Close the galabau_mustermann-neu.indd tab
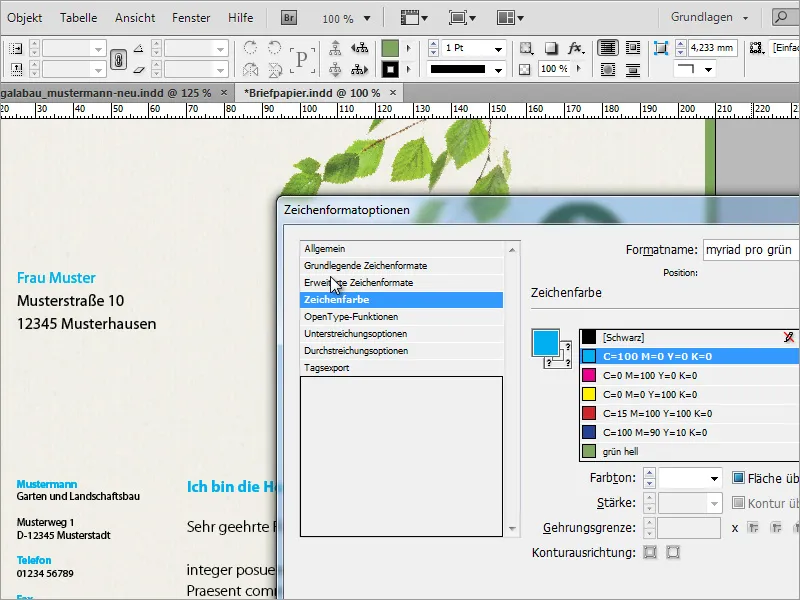The width and height of the screenshot is (800, 600). (x=223, y=92)
